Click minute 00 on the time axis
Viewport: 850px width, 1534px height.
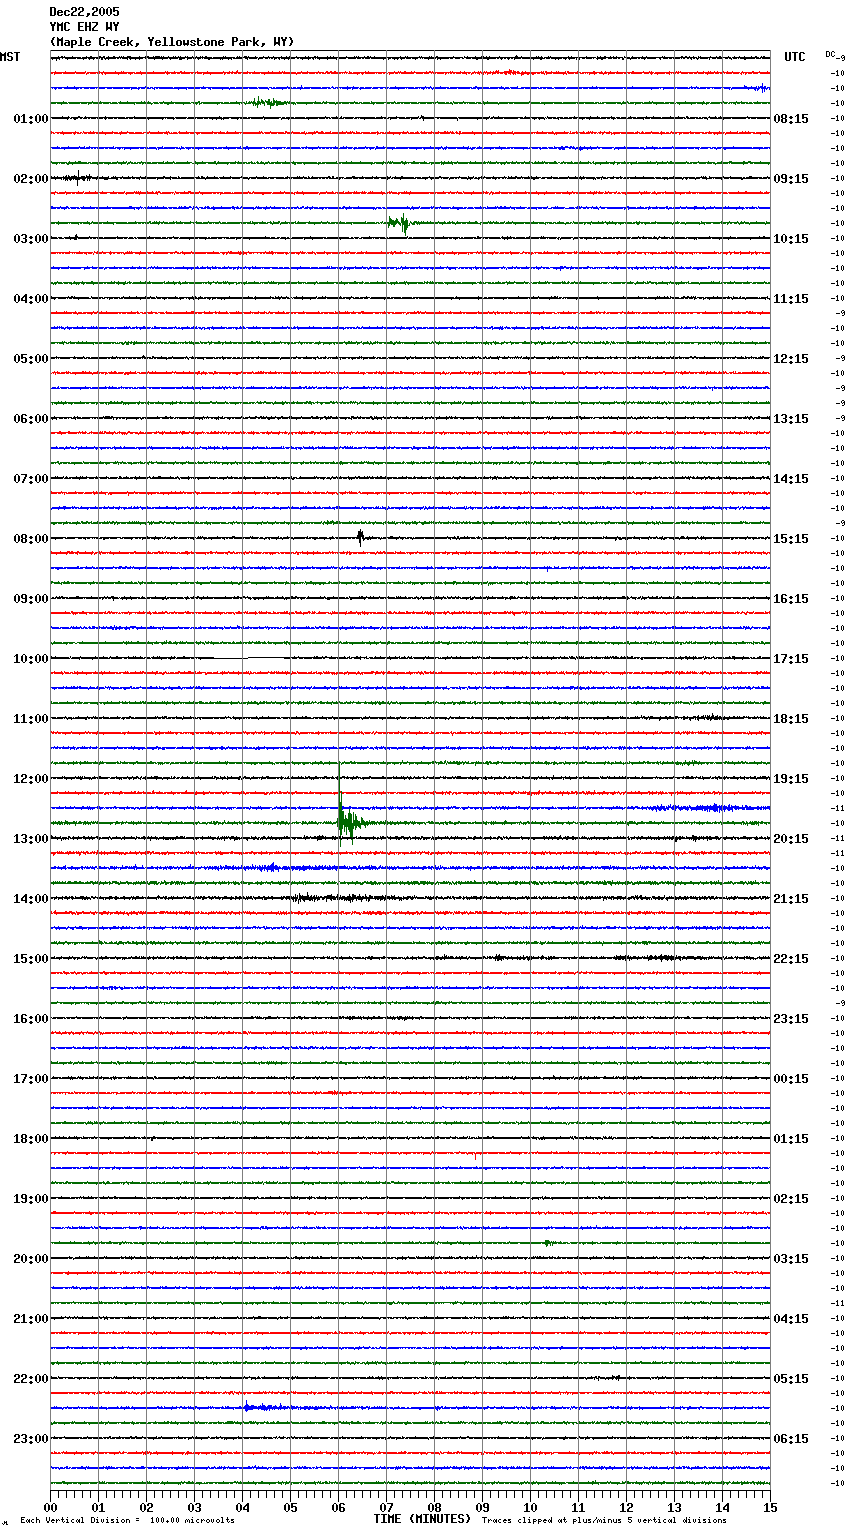coord(50,1507)
